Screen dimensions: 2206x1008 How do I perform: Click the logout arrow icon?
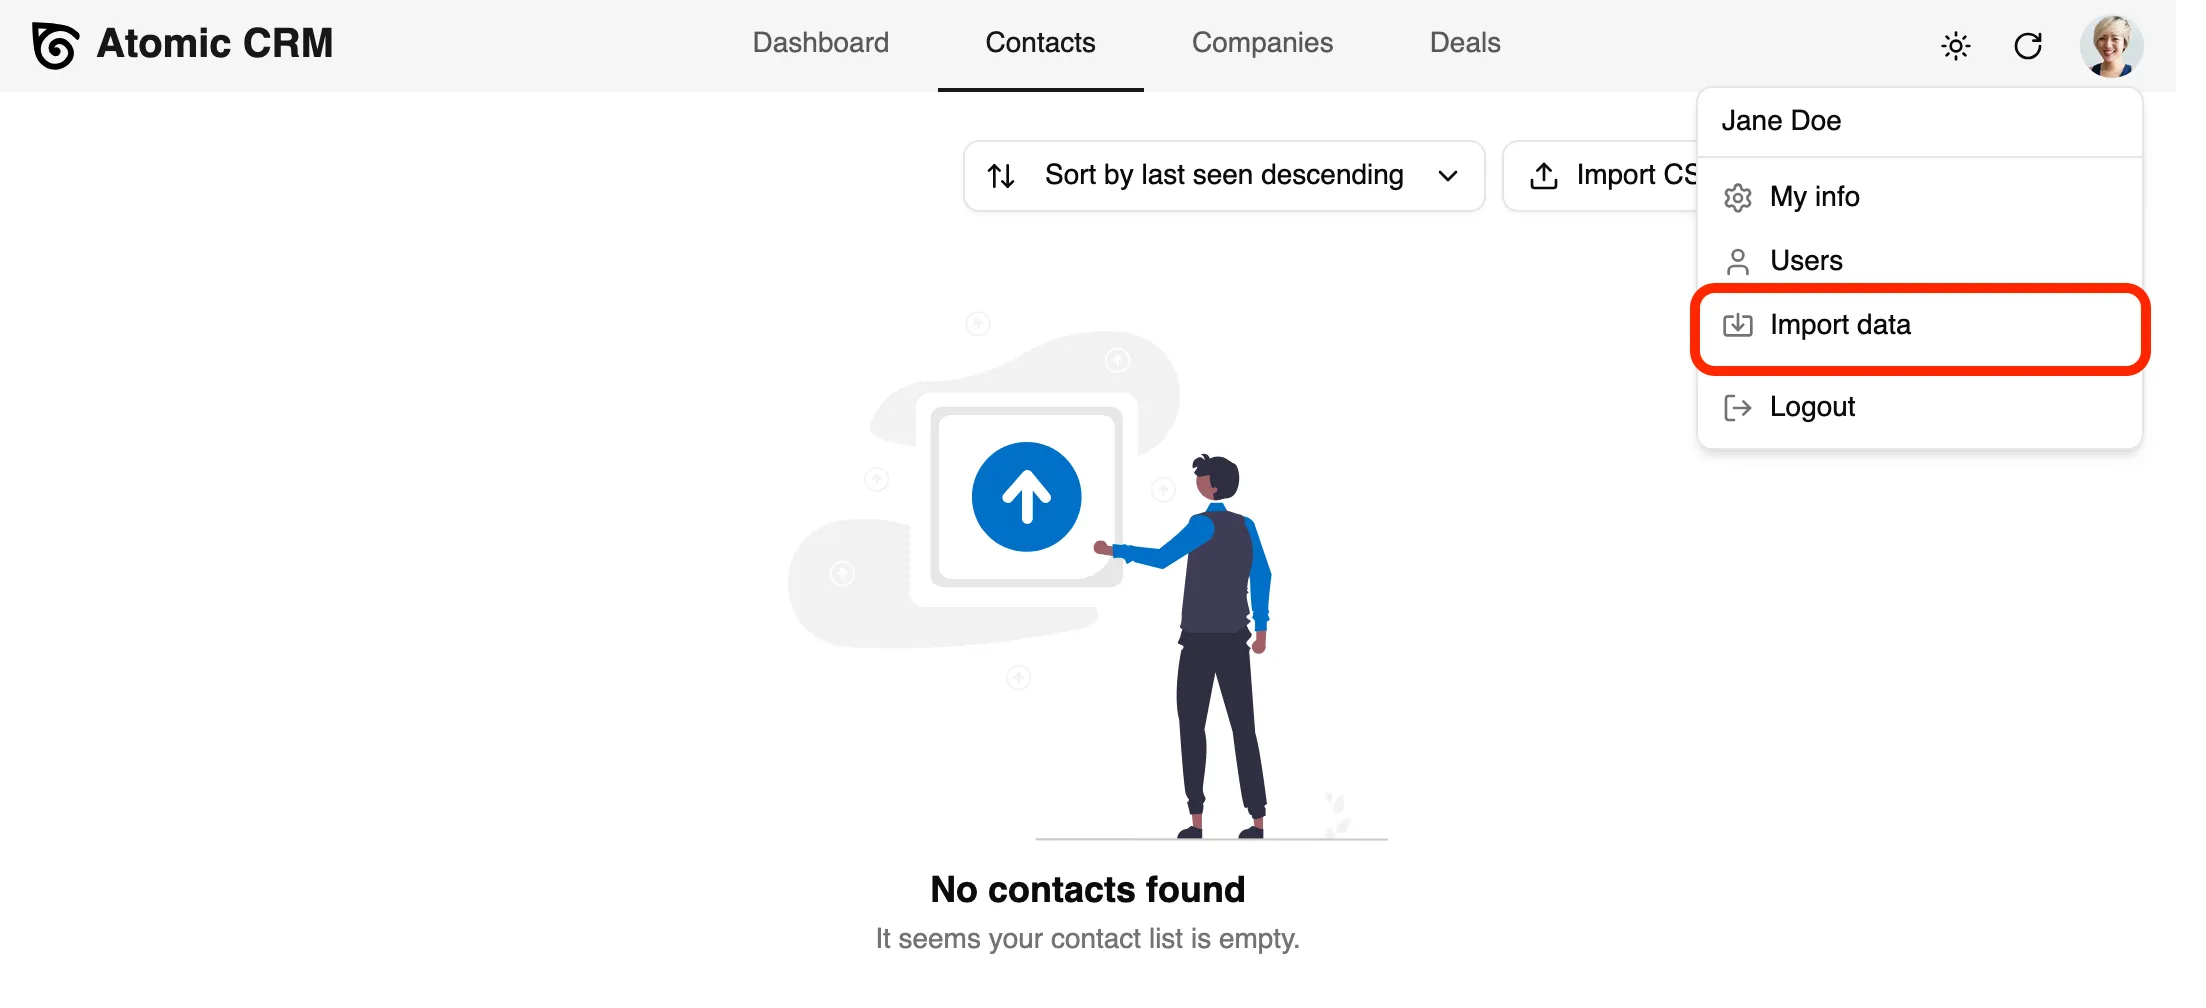[x=1738, y=408]
